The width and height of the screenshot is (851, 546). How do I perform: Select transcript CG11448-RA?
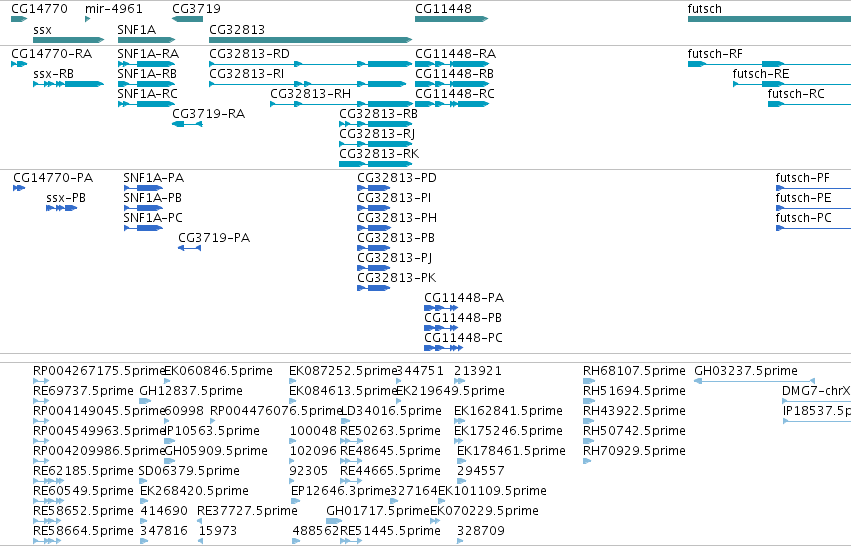point(452,64)
